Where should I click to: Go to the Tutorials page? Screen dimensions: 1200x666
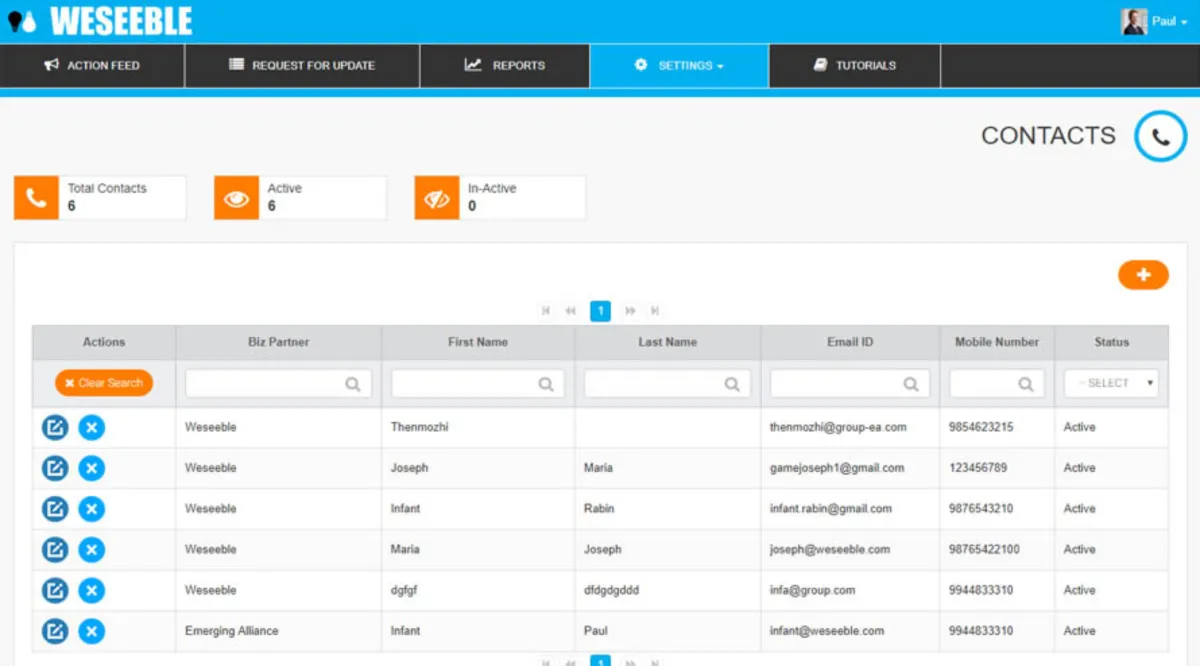point(854,65)
